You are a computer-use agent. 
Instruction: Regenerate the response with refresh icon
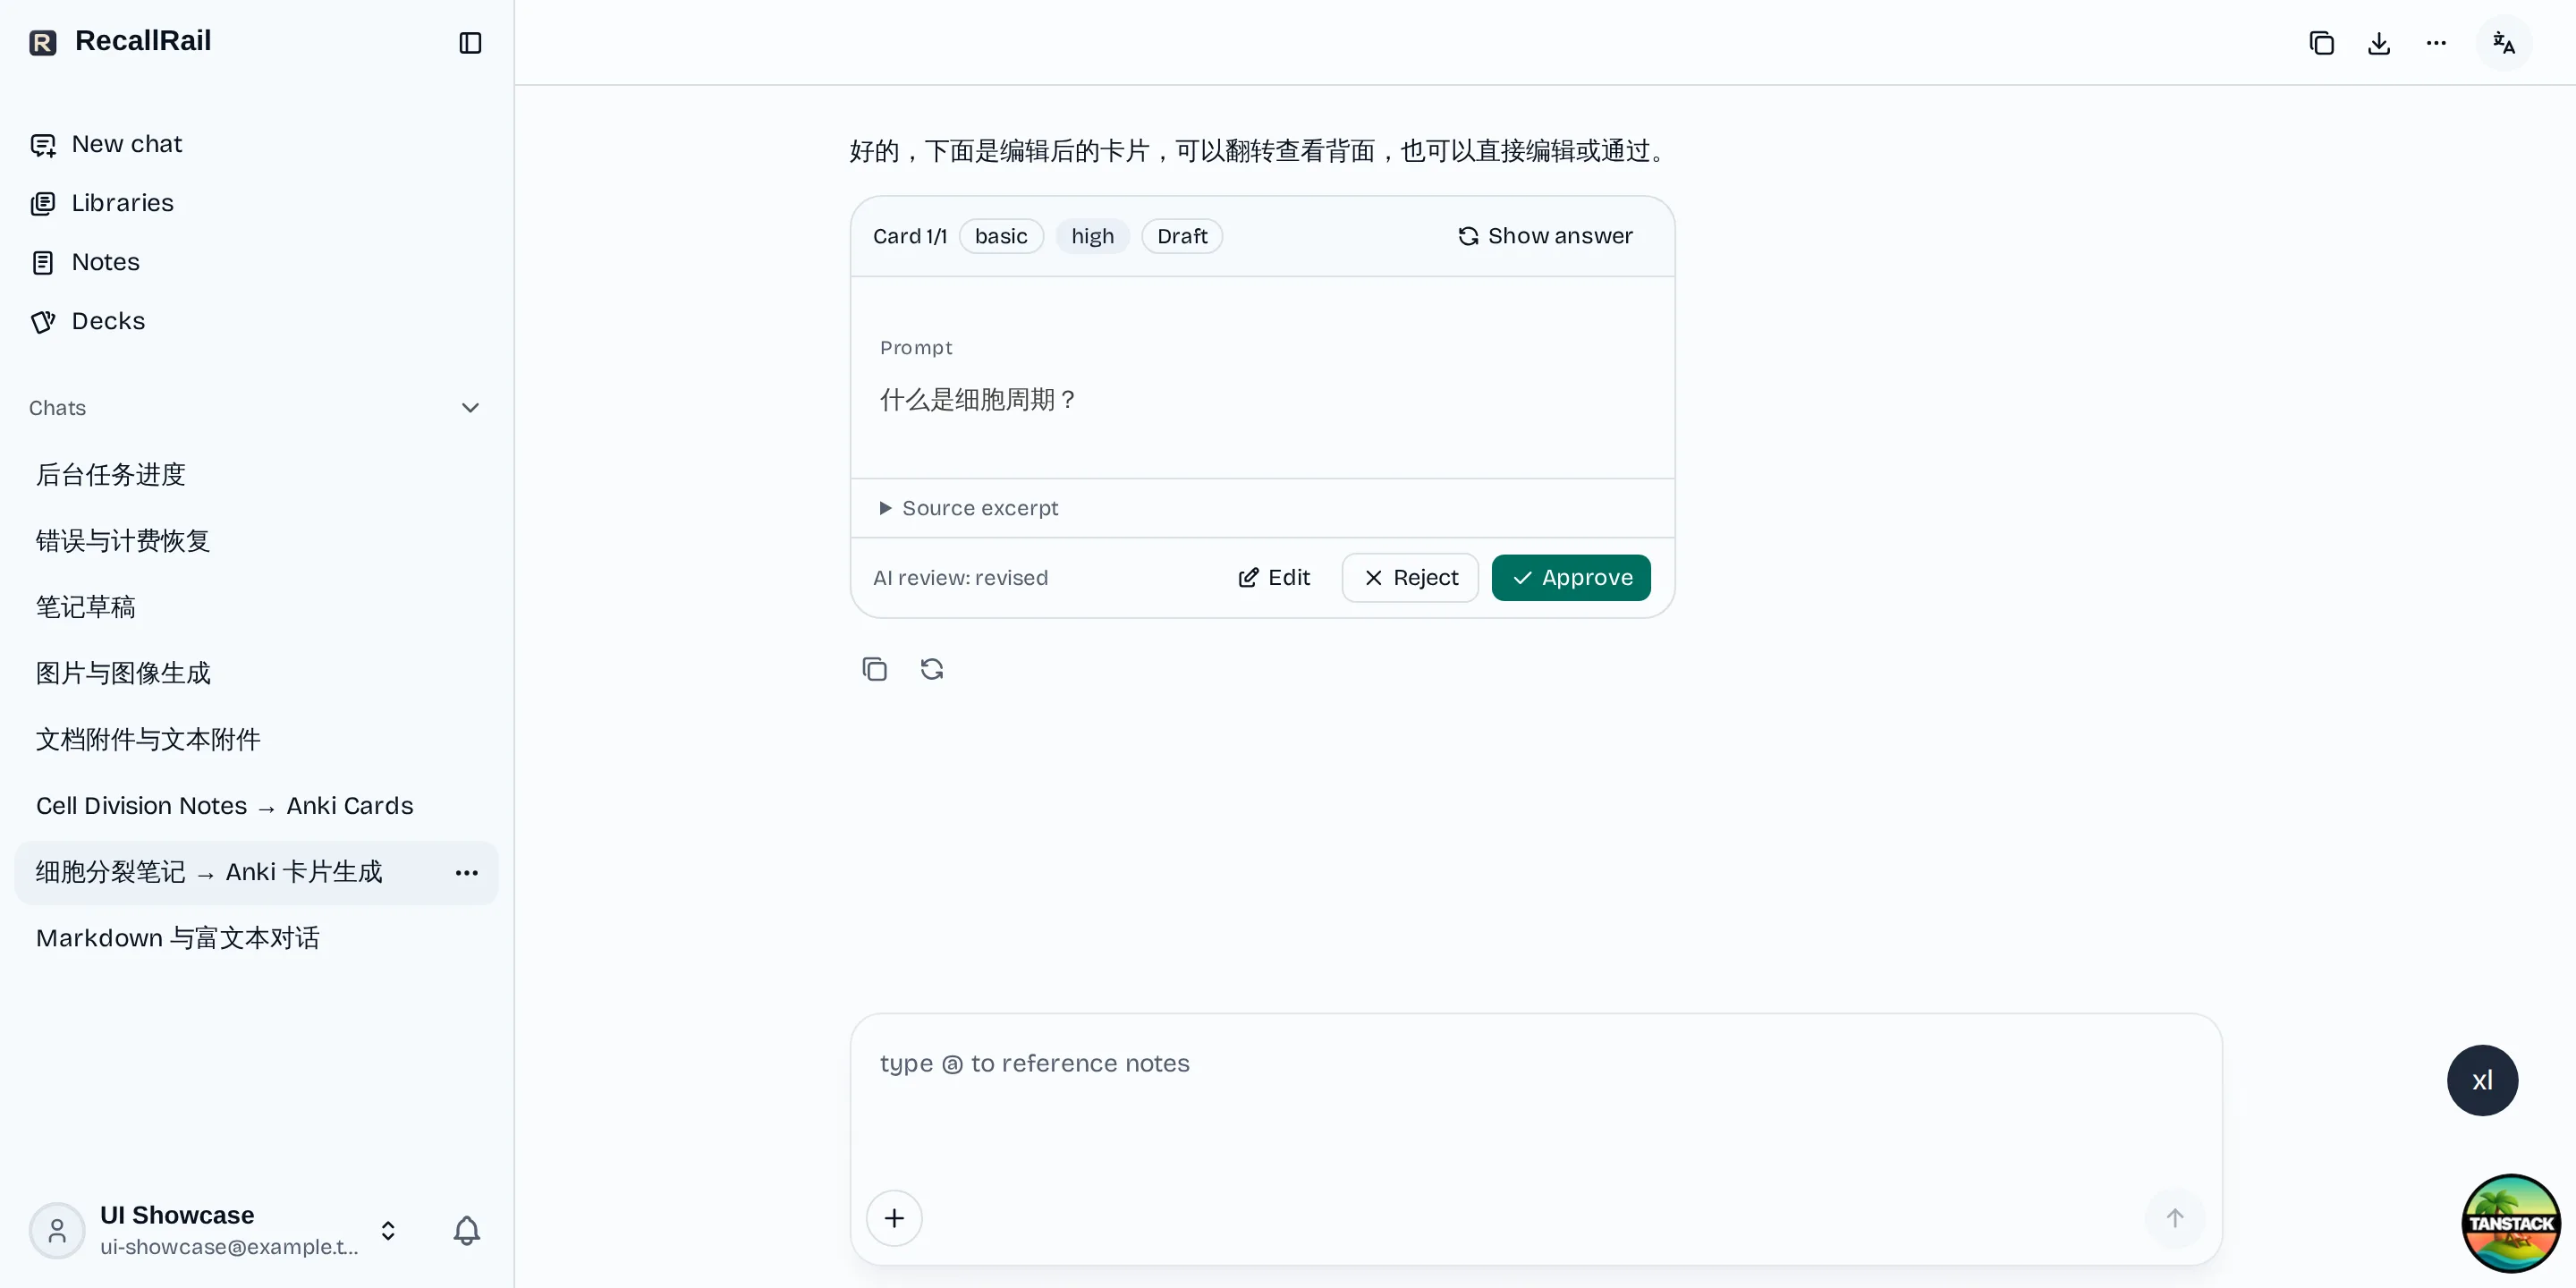(932, 669)
